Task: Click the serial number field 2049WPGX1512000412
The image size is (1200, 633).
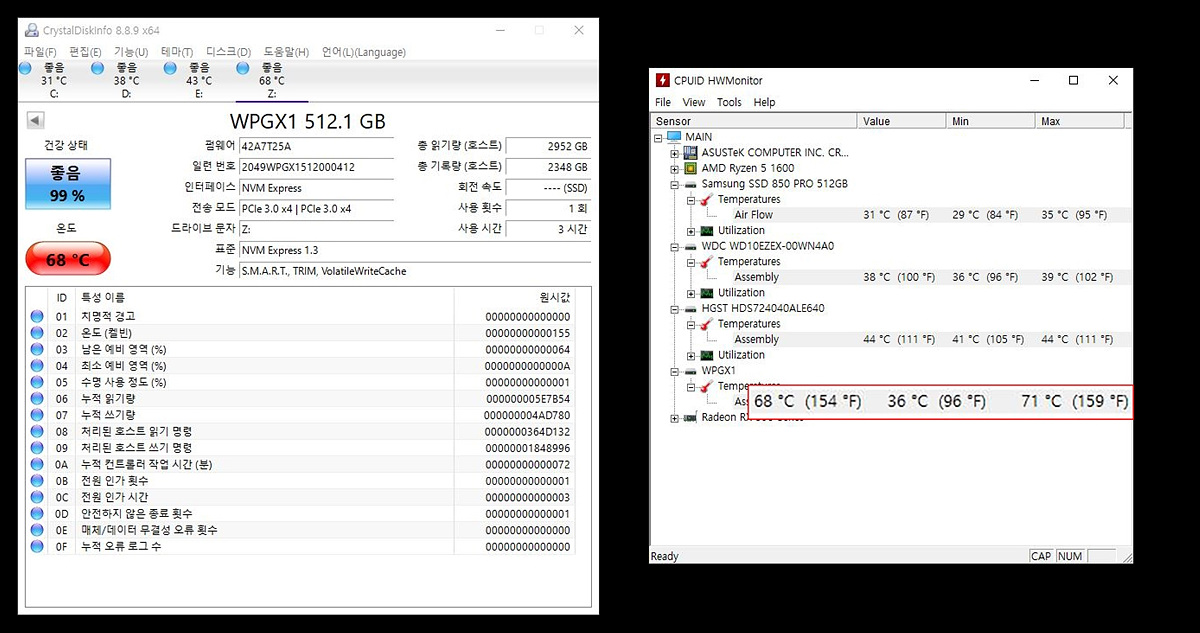Action: [x=316, y=167]
